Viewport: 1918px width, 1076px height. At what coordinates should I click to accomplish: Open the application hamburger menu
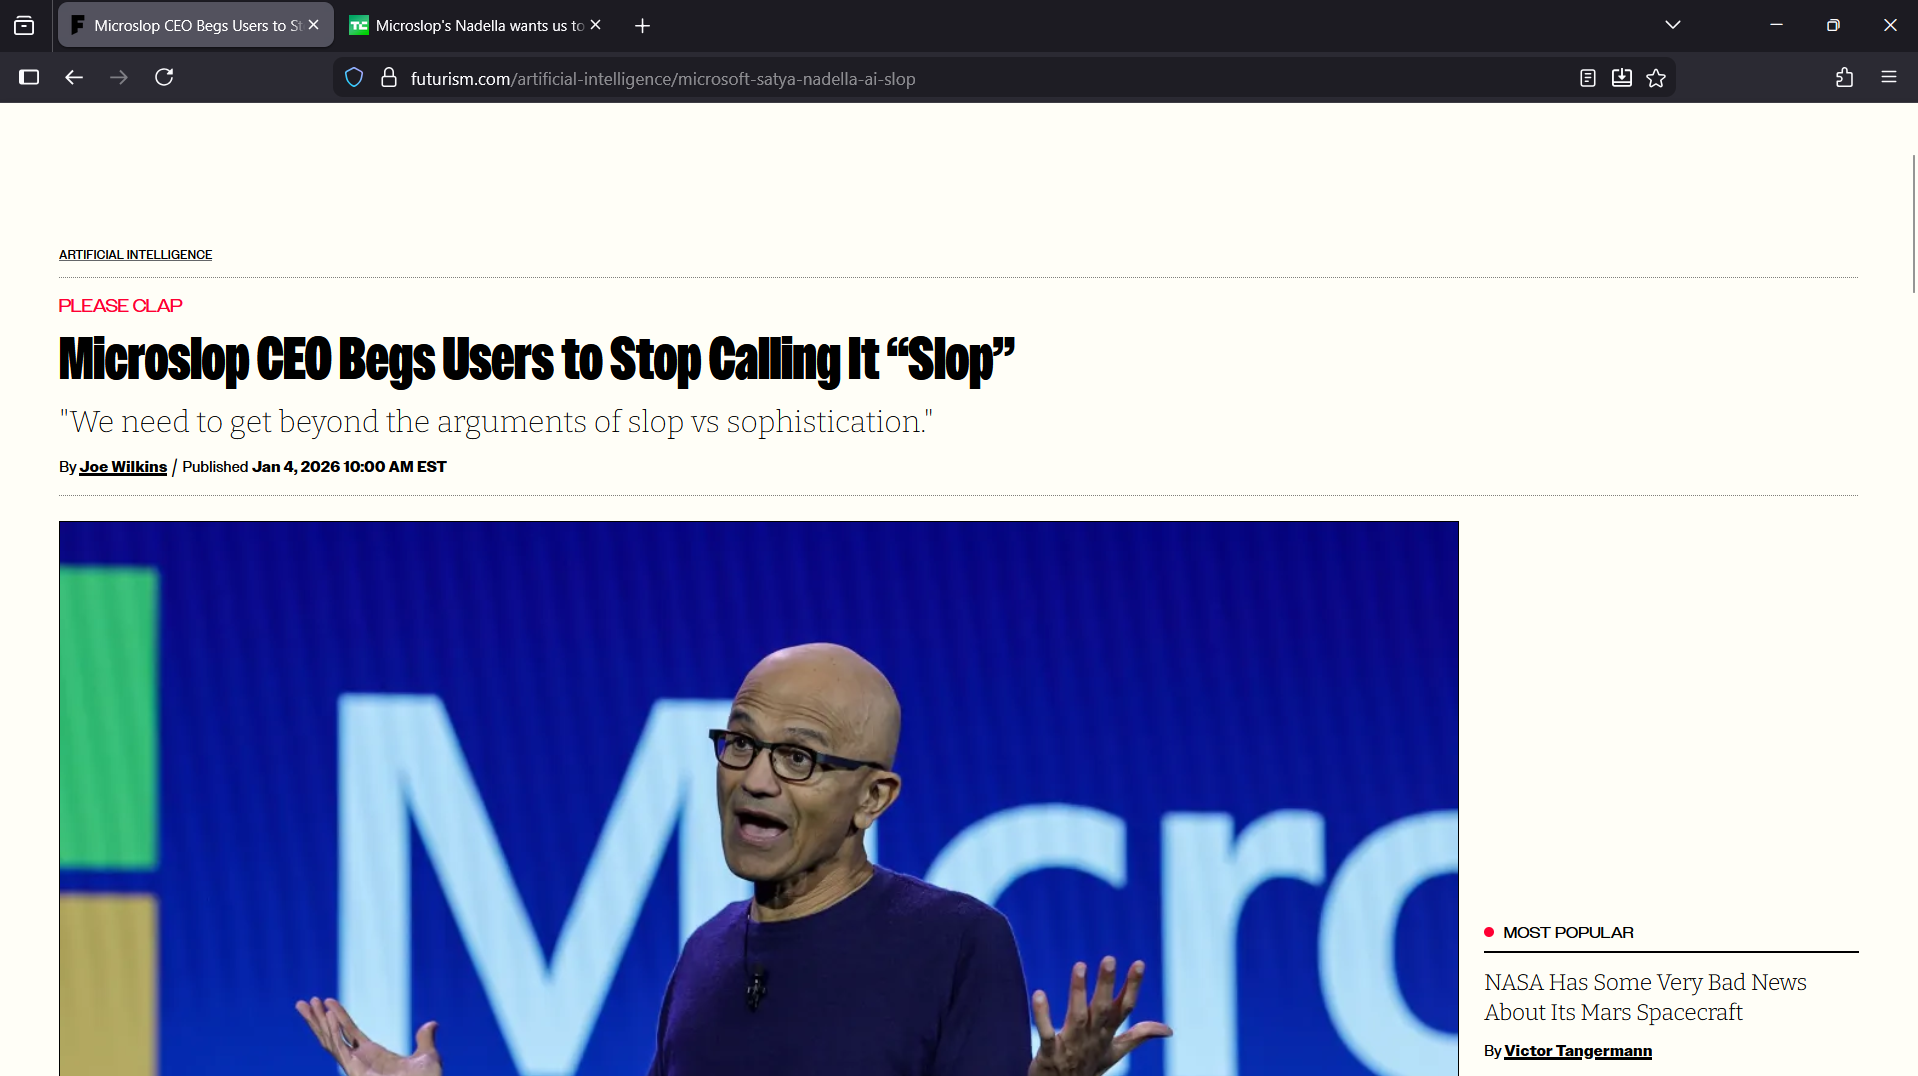pyautogui.click(x=1890, y=78)
